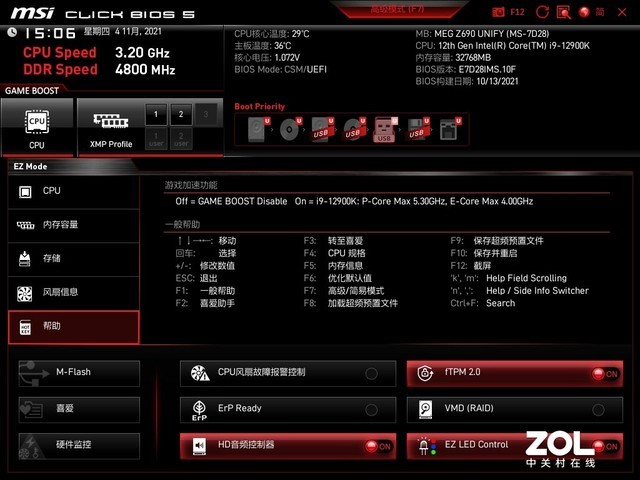Click the clock icon near the time
This screenshot has height=480, width=640.
tap(12, 32)
